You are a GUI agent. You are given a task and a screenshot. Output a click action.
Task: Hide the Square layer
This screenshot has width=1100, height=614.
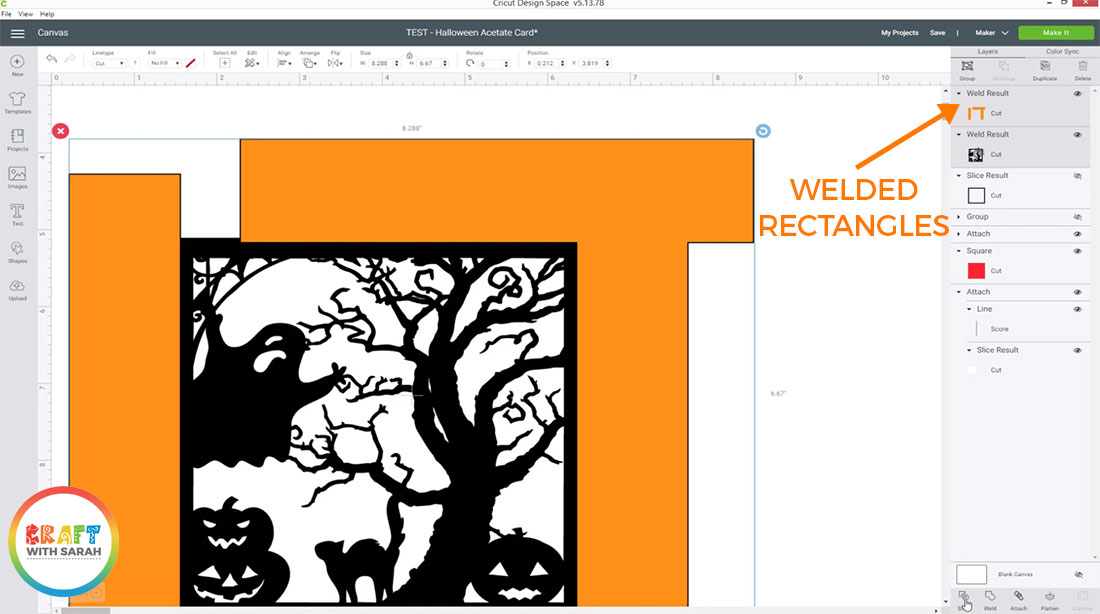pos(1078,251)
